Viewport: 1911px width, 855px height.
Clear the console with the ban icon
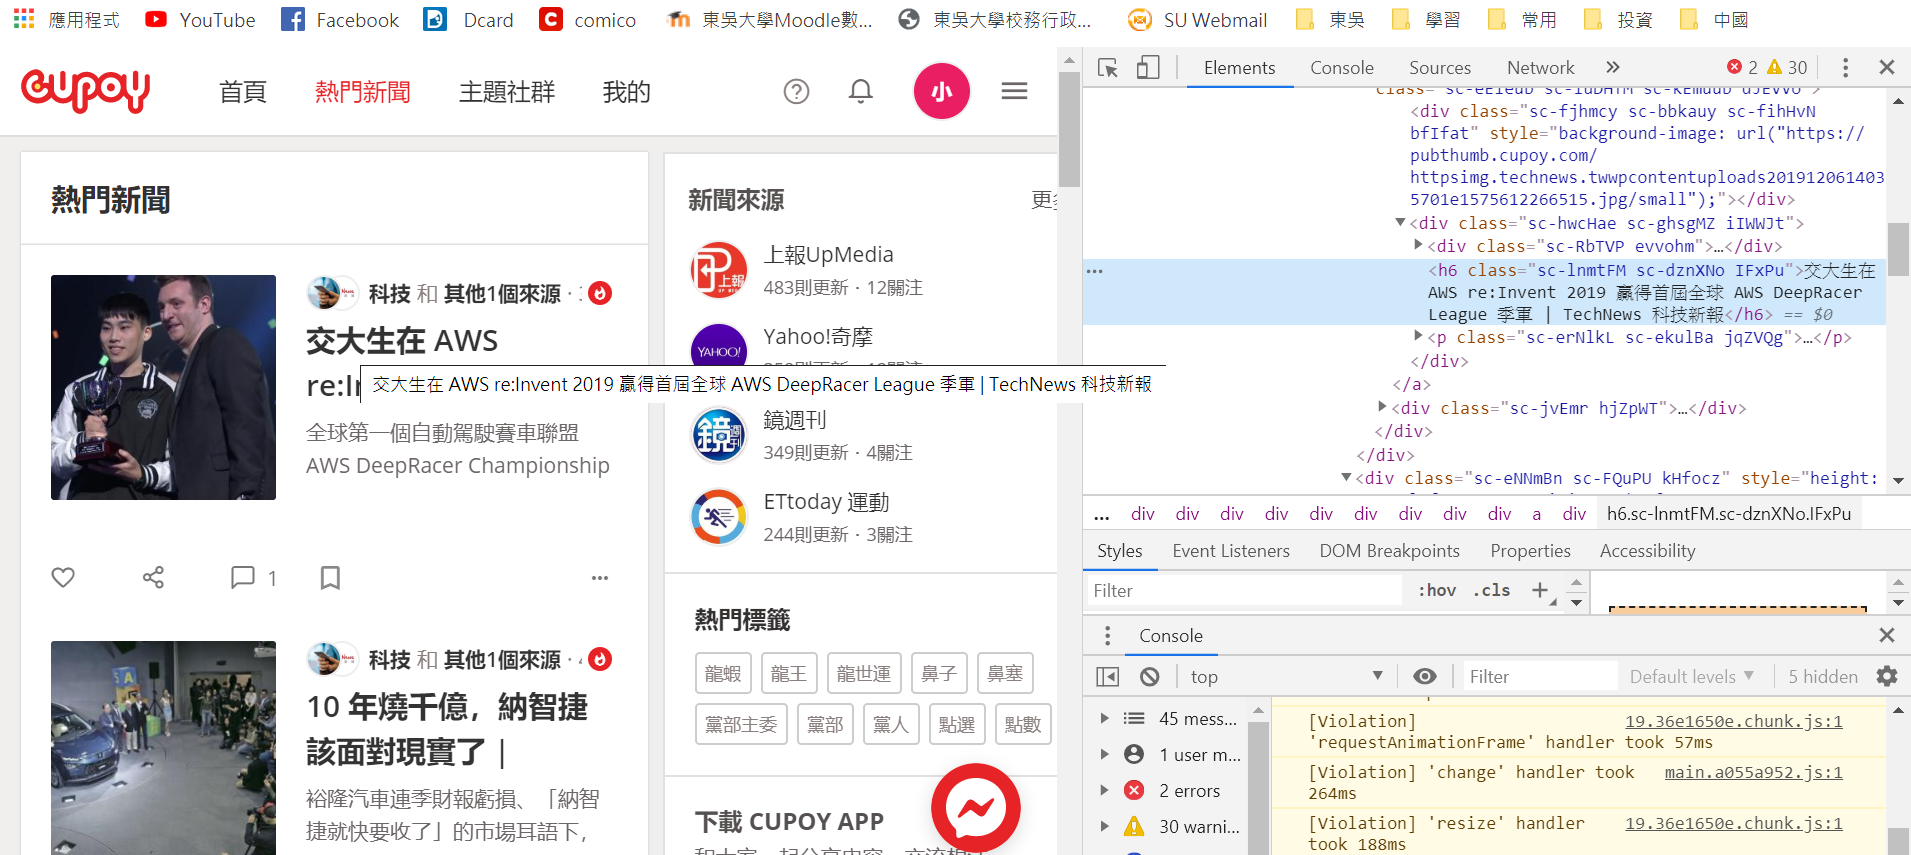1150,677
